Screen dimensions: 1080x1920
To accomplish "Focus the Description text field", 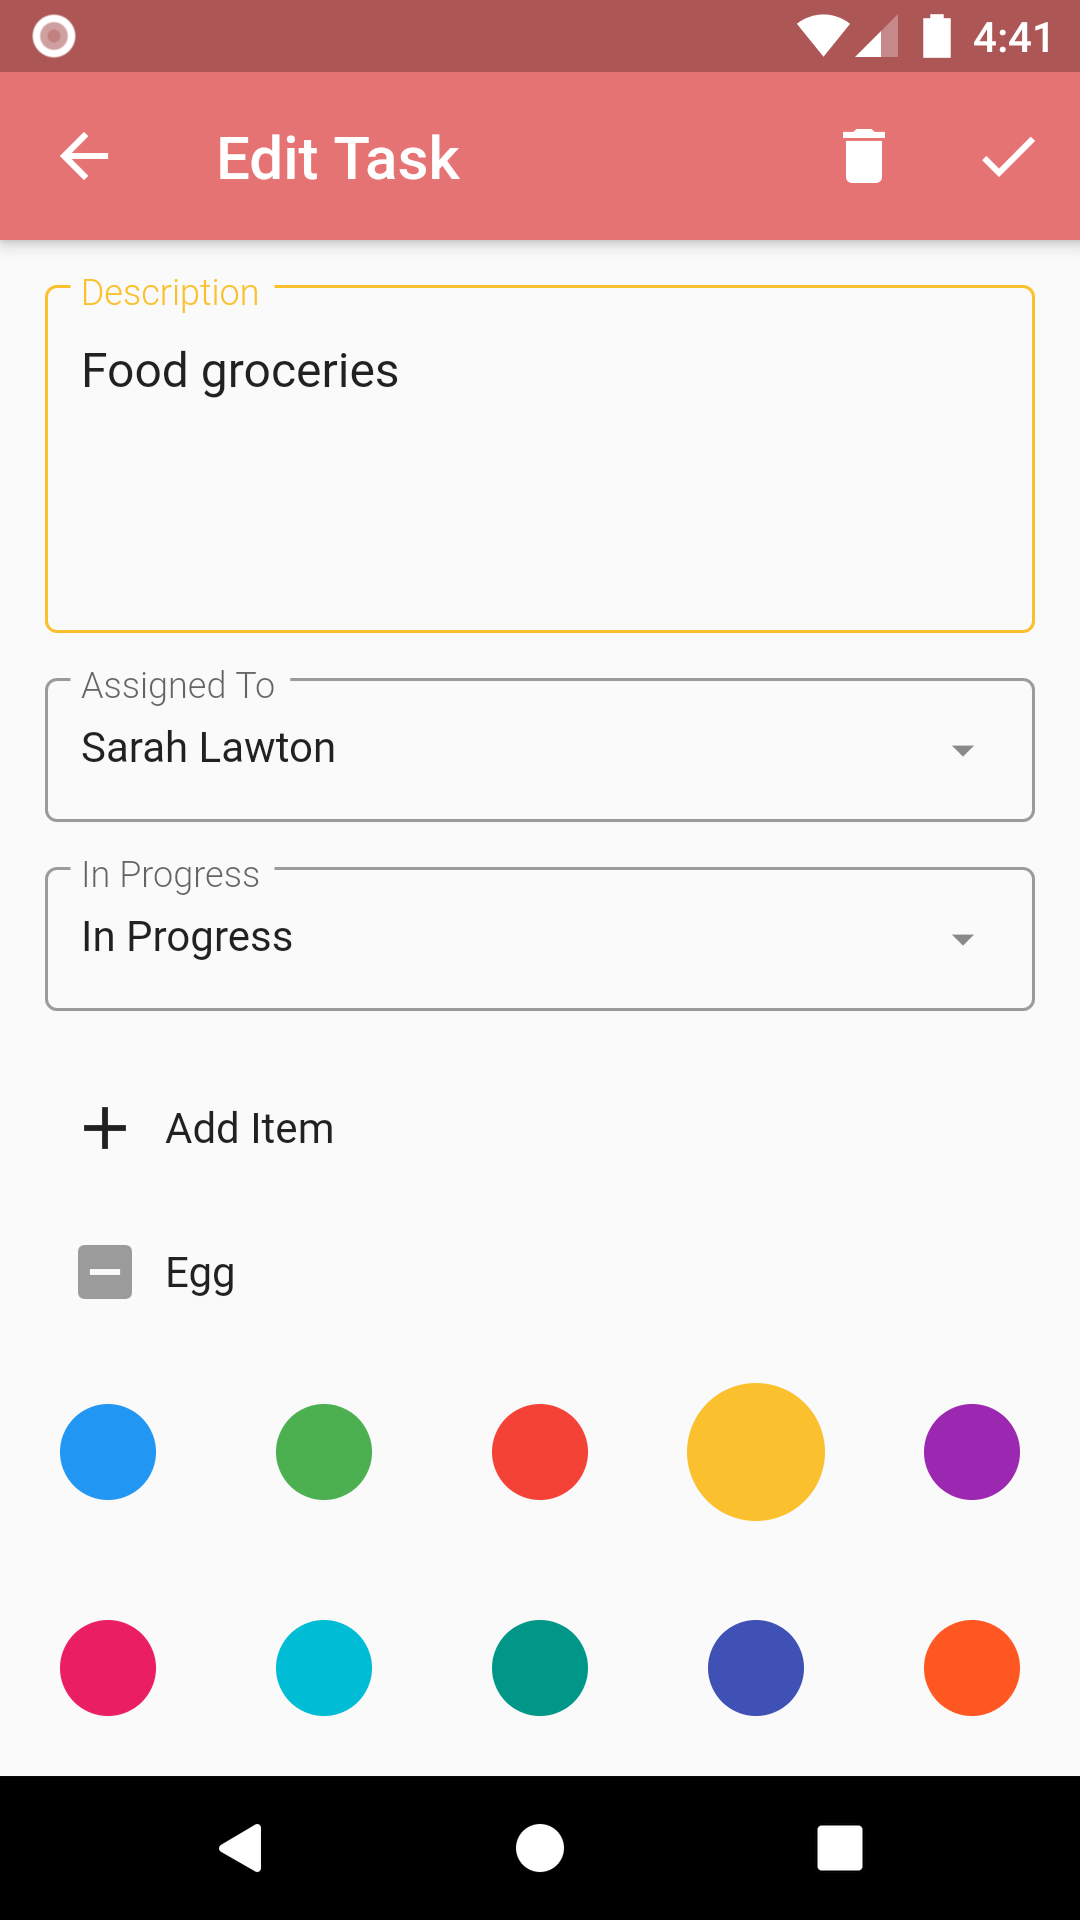I will [540, 460].
